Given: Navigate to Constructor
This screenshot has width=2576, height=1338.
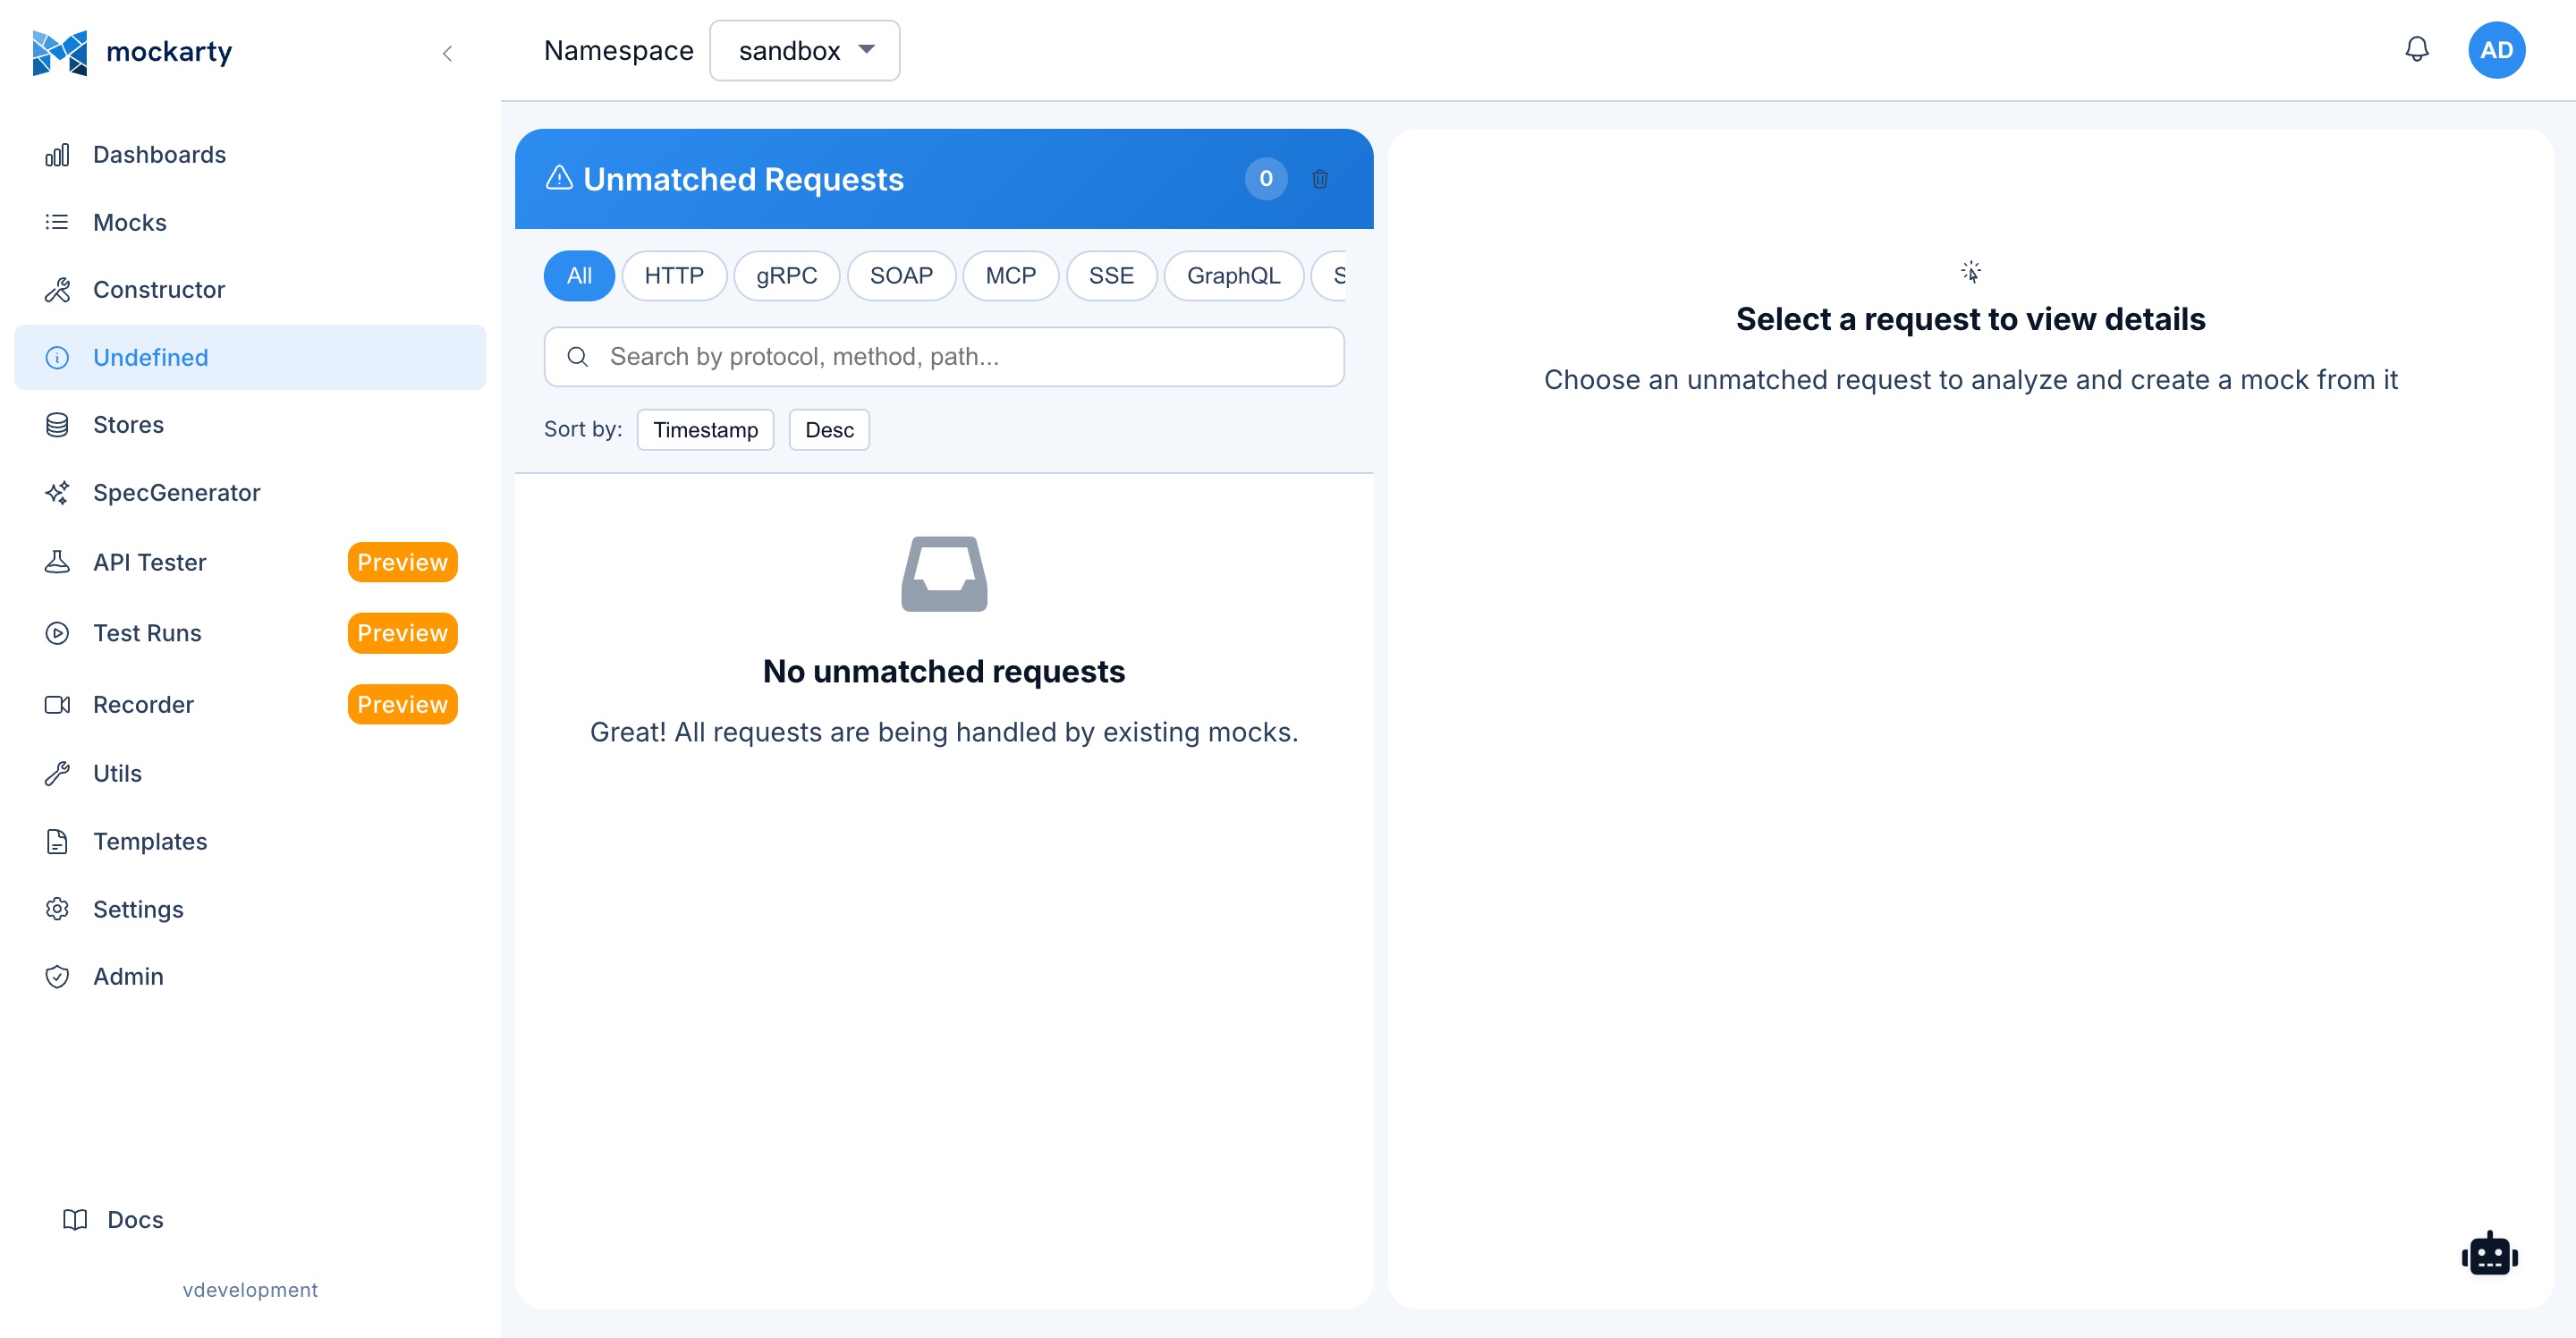Looking at the screenshot, I should click(x=250, y=290).
